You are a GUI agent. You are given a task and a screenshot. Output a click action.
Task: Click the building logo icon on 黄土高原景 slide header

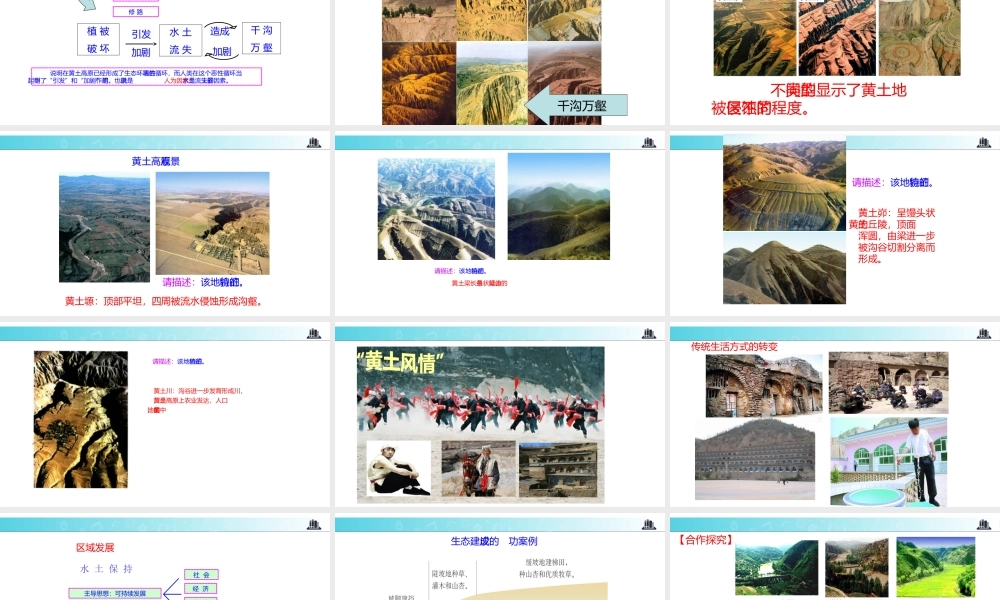point(314,142)
